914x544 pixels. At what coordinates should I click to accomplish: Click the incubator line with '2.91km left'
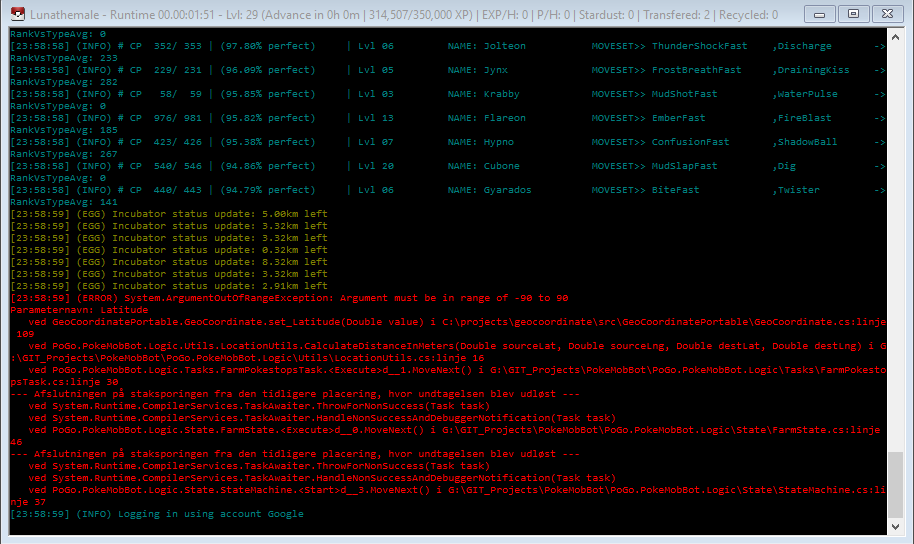(x=169, y=286)
